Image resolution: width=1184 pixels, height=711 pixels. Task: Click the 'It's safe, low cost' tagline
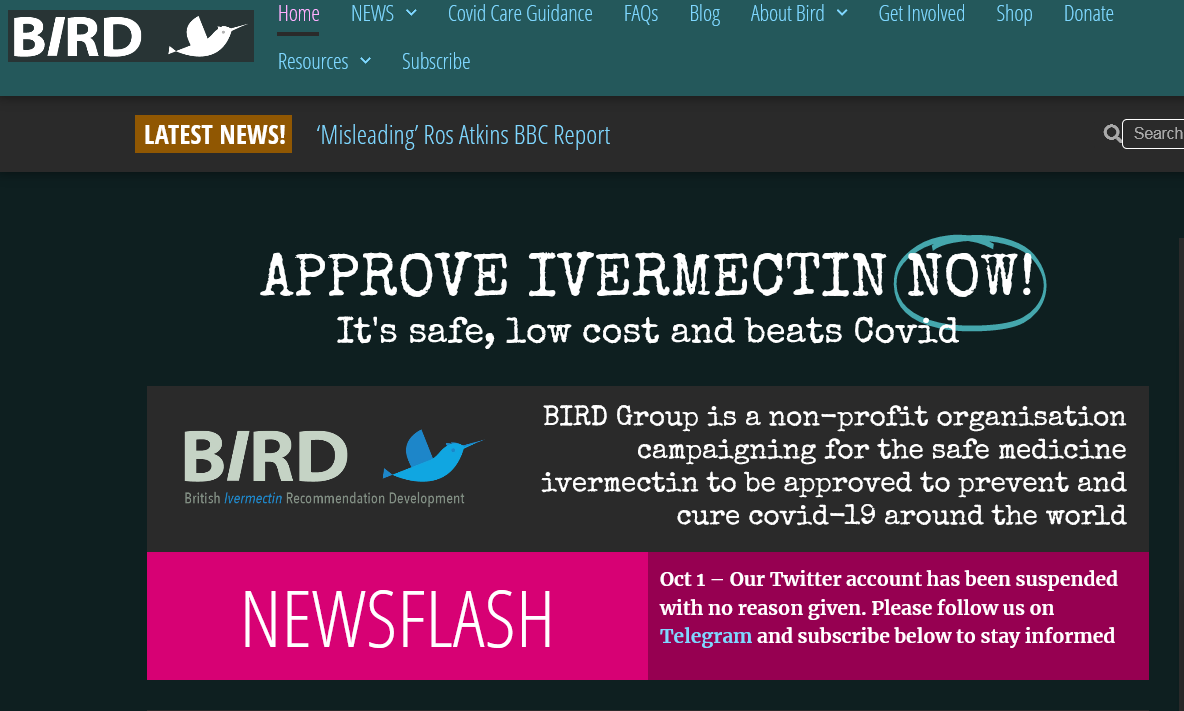tap(647, 331)
